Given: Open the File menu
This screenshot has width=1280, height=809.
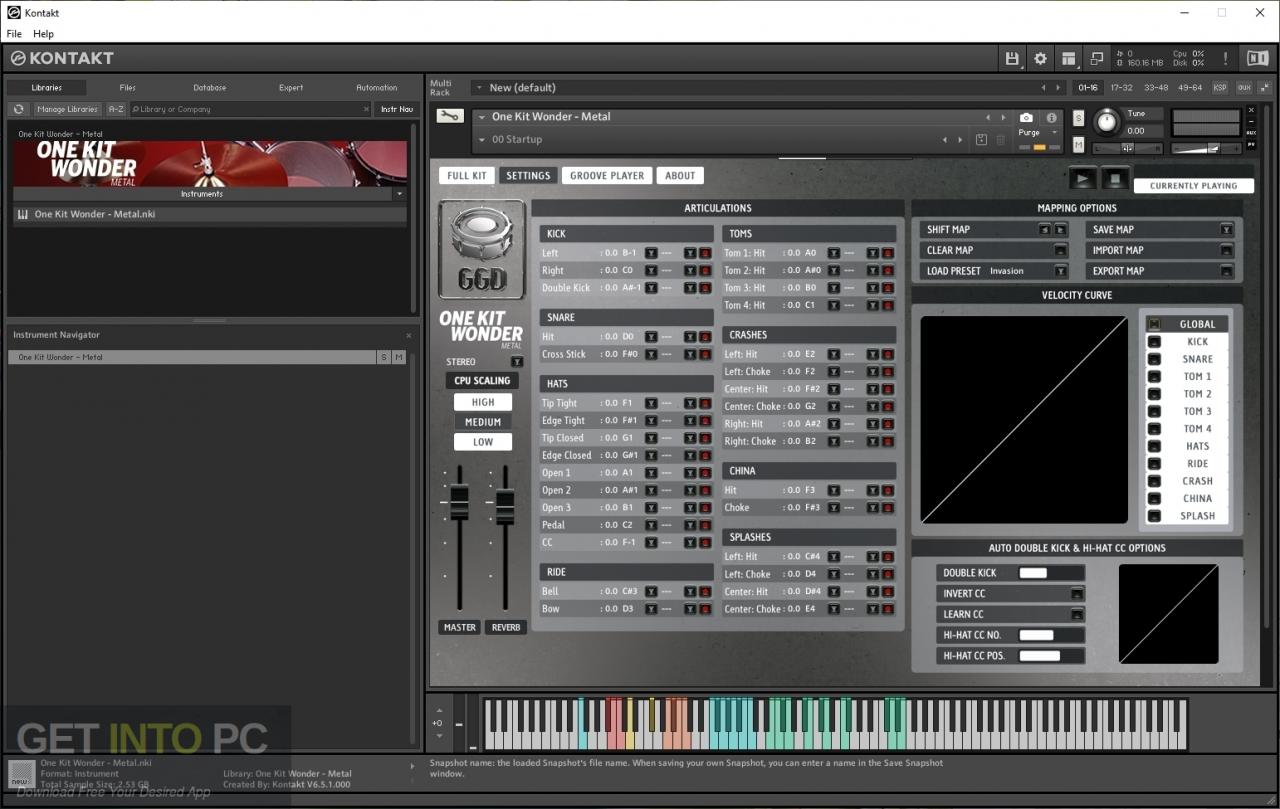Looking at the screenshot, I should coord(14,34).
